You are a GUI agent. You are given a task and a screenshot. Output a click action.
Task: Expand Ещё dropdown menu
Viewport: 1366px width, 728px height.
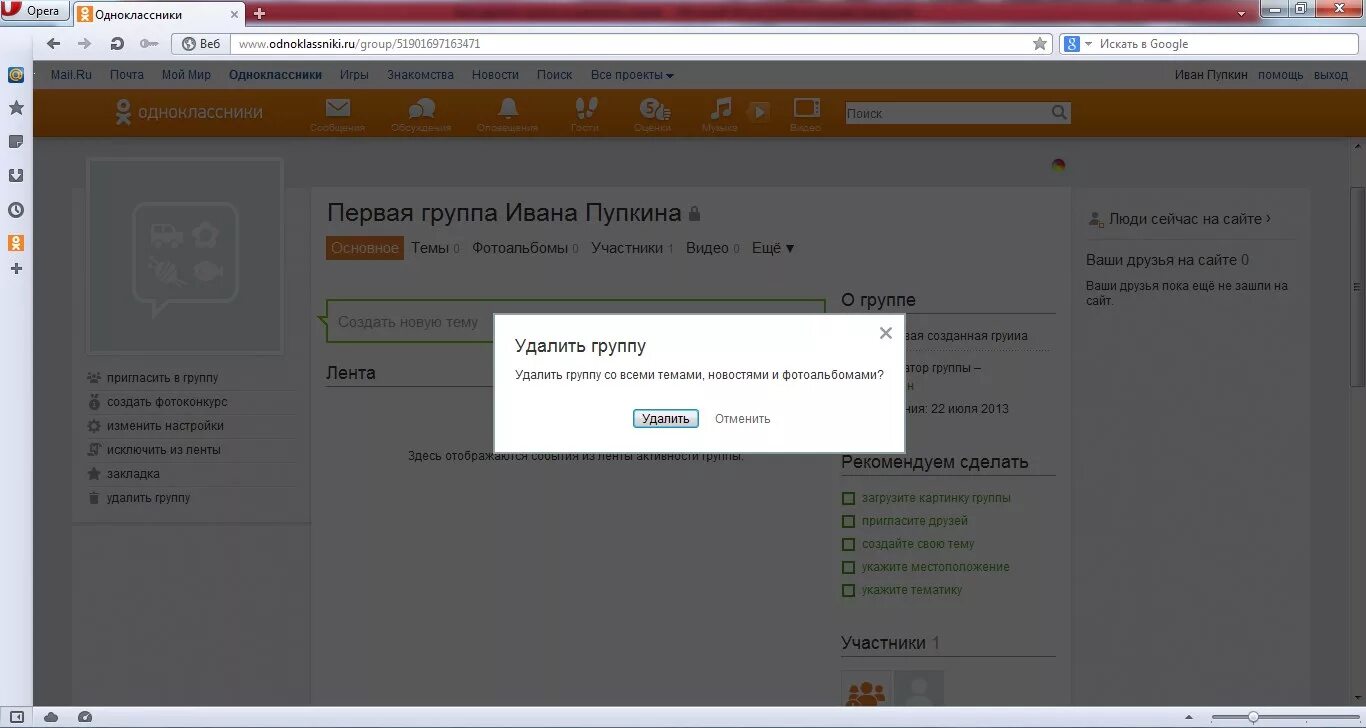click(x=773, y=248)
